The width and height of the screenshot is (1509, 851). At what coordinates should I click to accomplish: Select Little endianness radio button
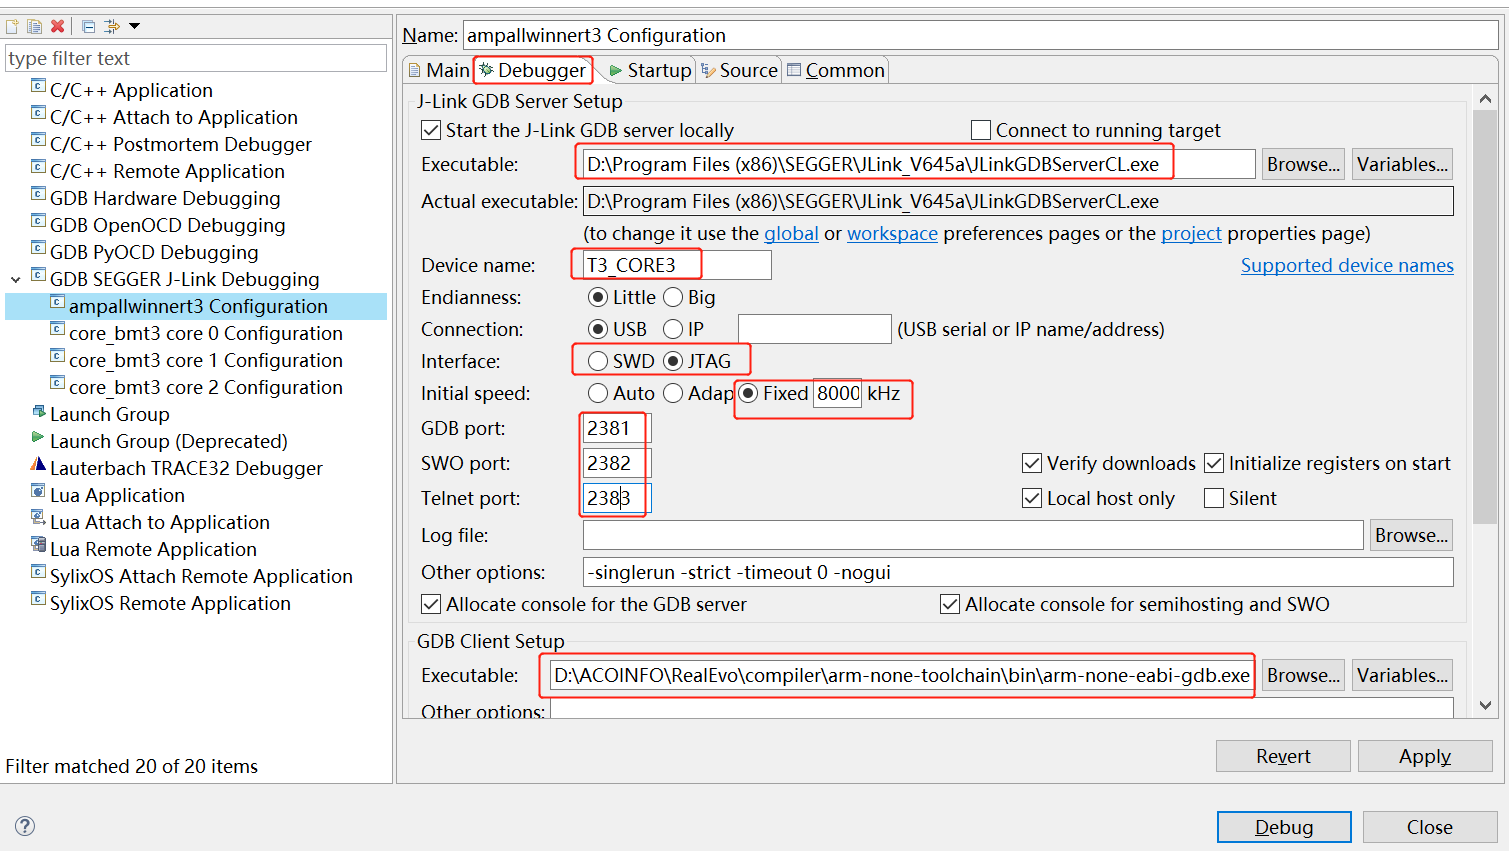point(598,297)
